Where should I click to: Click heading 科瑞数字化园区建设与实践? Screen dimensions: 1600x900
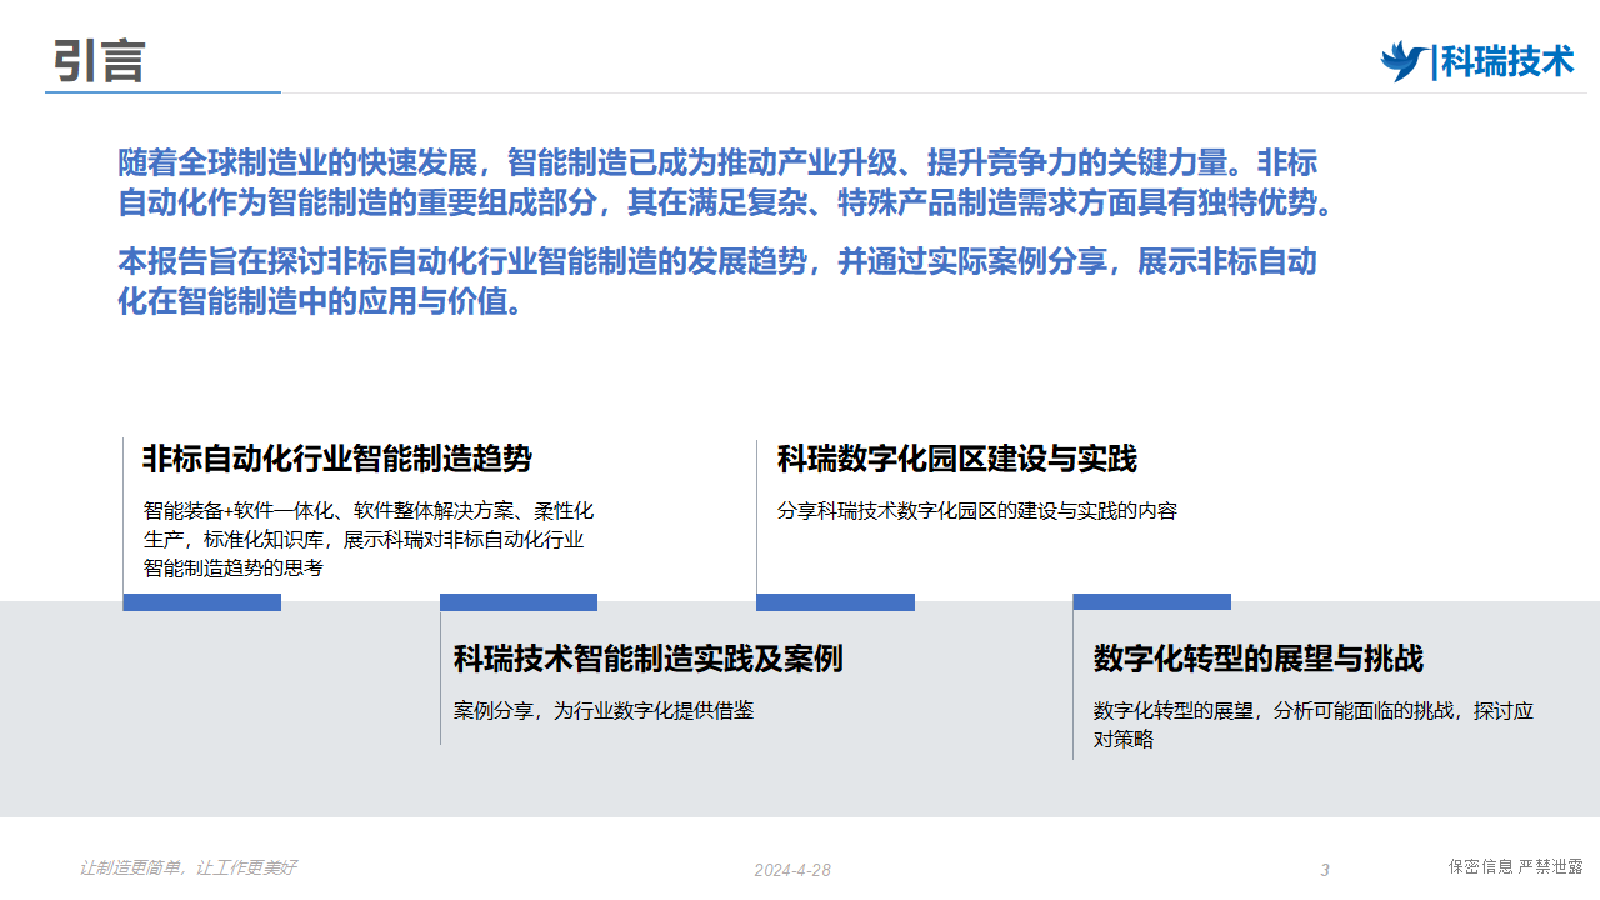pyautogui.click(x=957, y=459)
